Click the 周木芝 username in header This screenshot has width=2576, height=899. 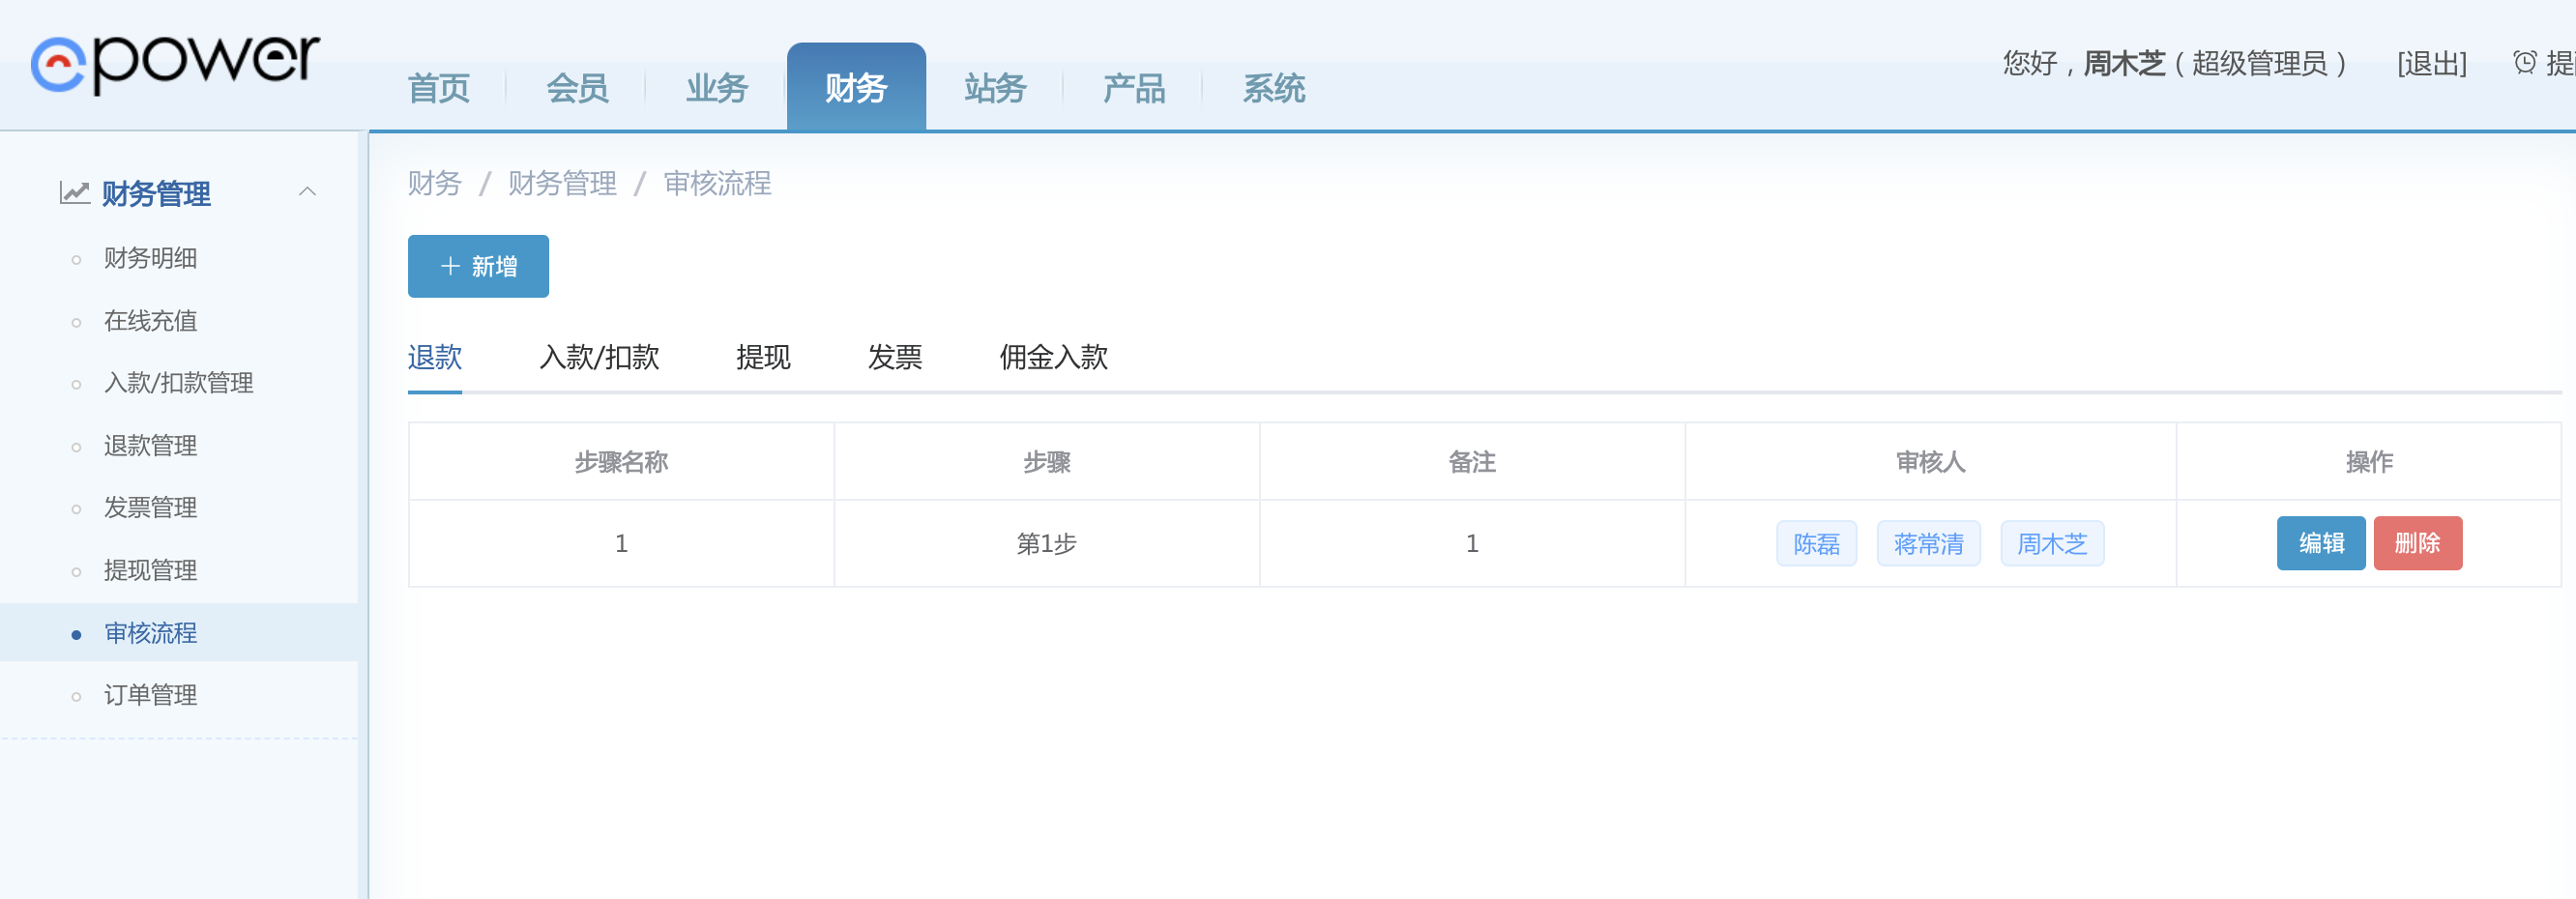pyautogui.click(x=2124, y=64)
